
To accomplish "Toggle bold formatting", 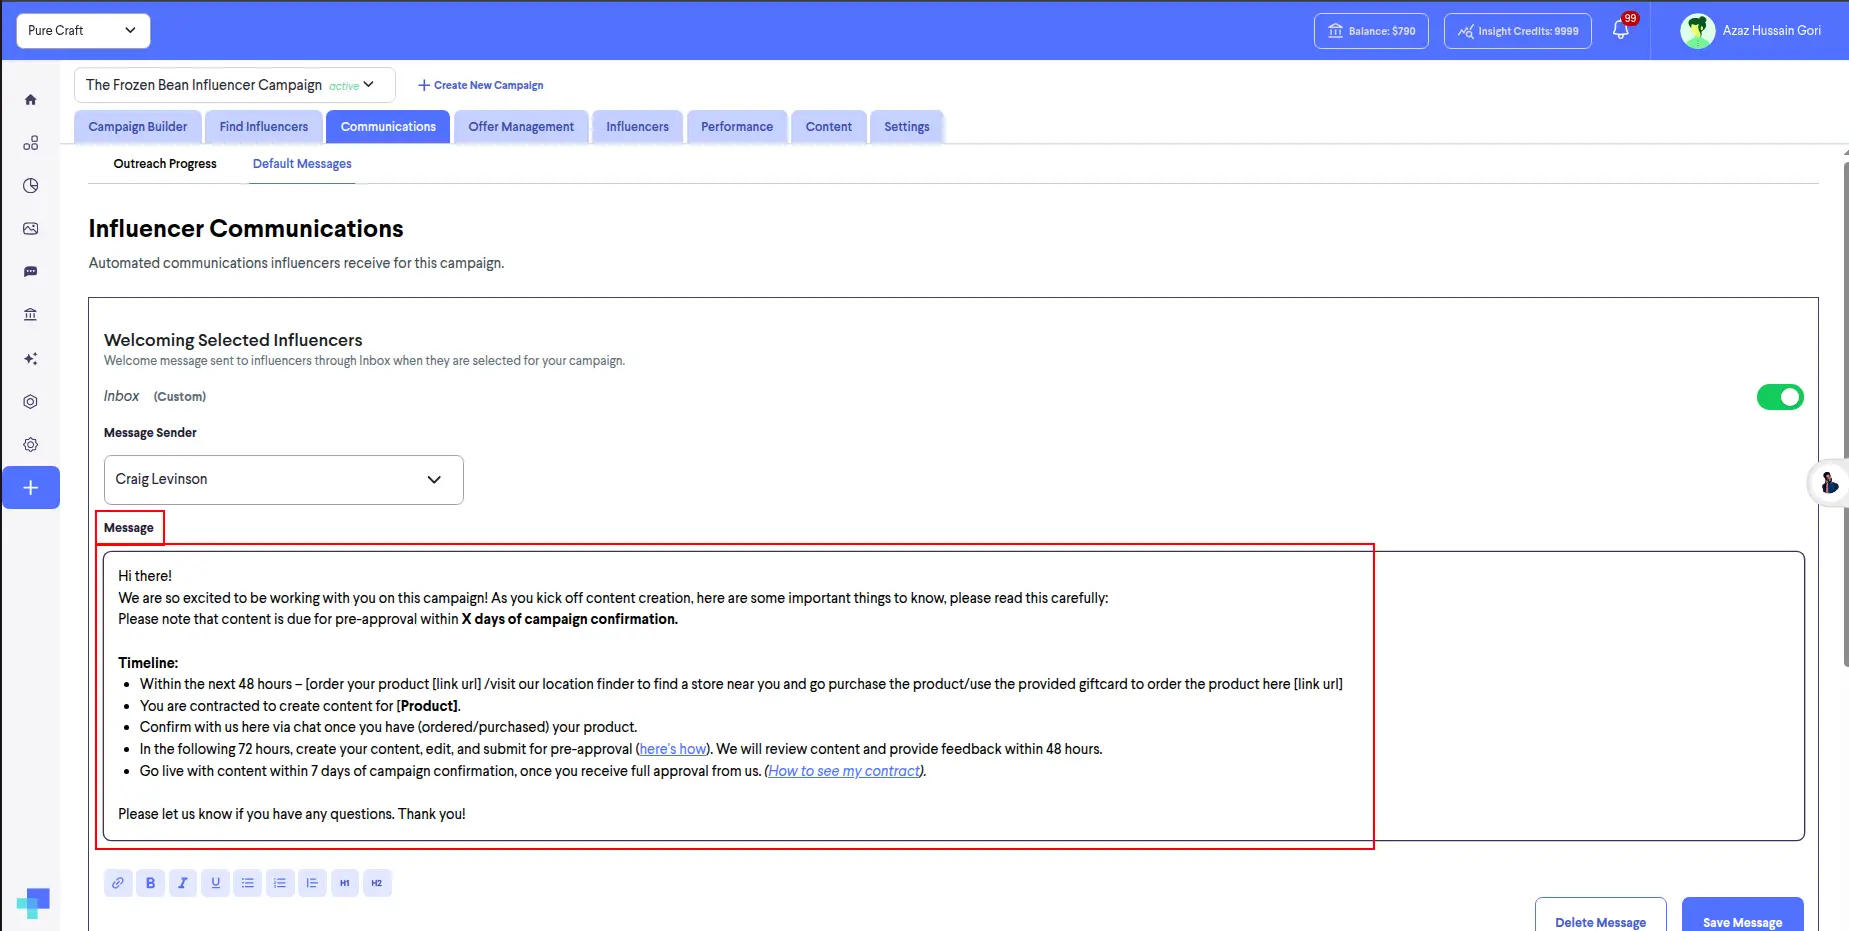I will (150, 883).
